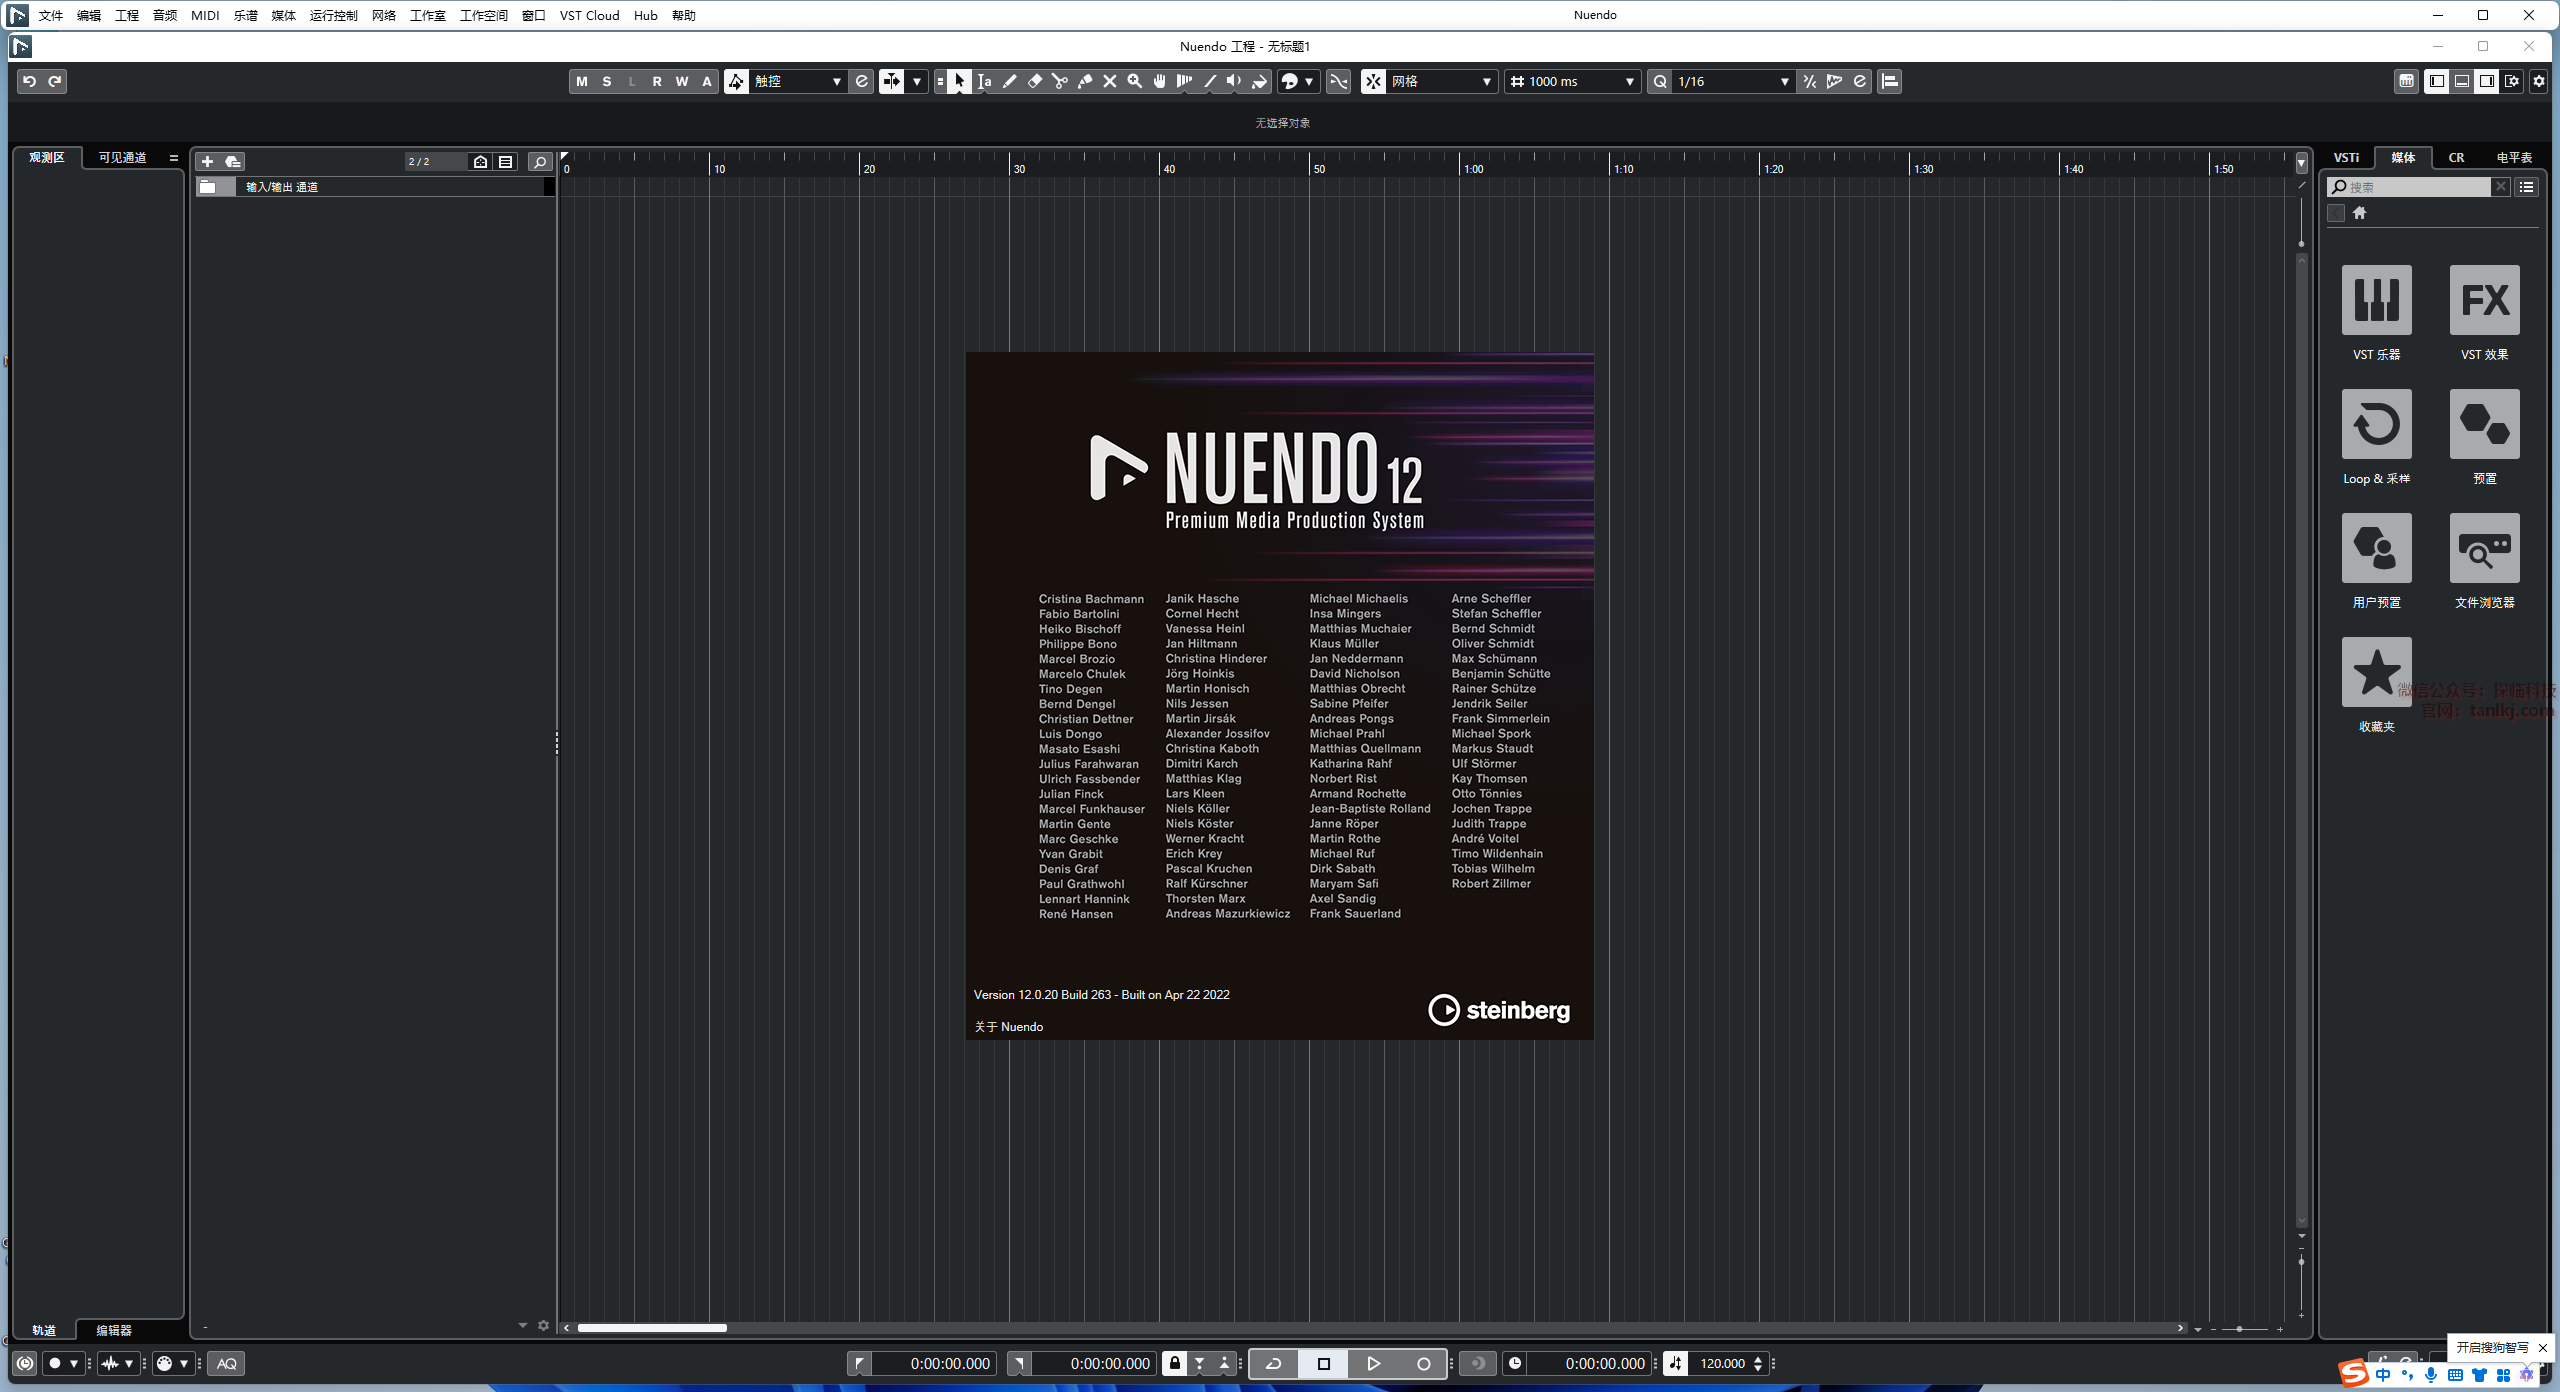This screenshot has height=1392, width=2560.
Task: Switch to the CR tab
Action: [x=2456, y=157]
